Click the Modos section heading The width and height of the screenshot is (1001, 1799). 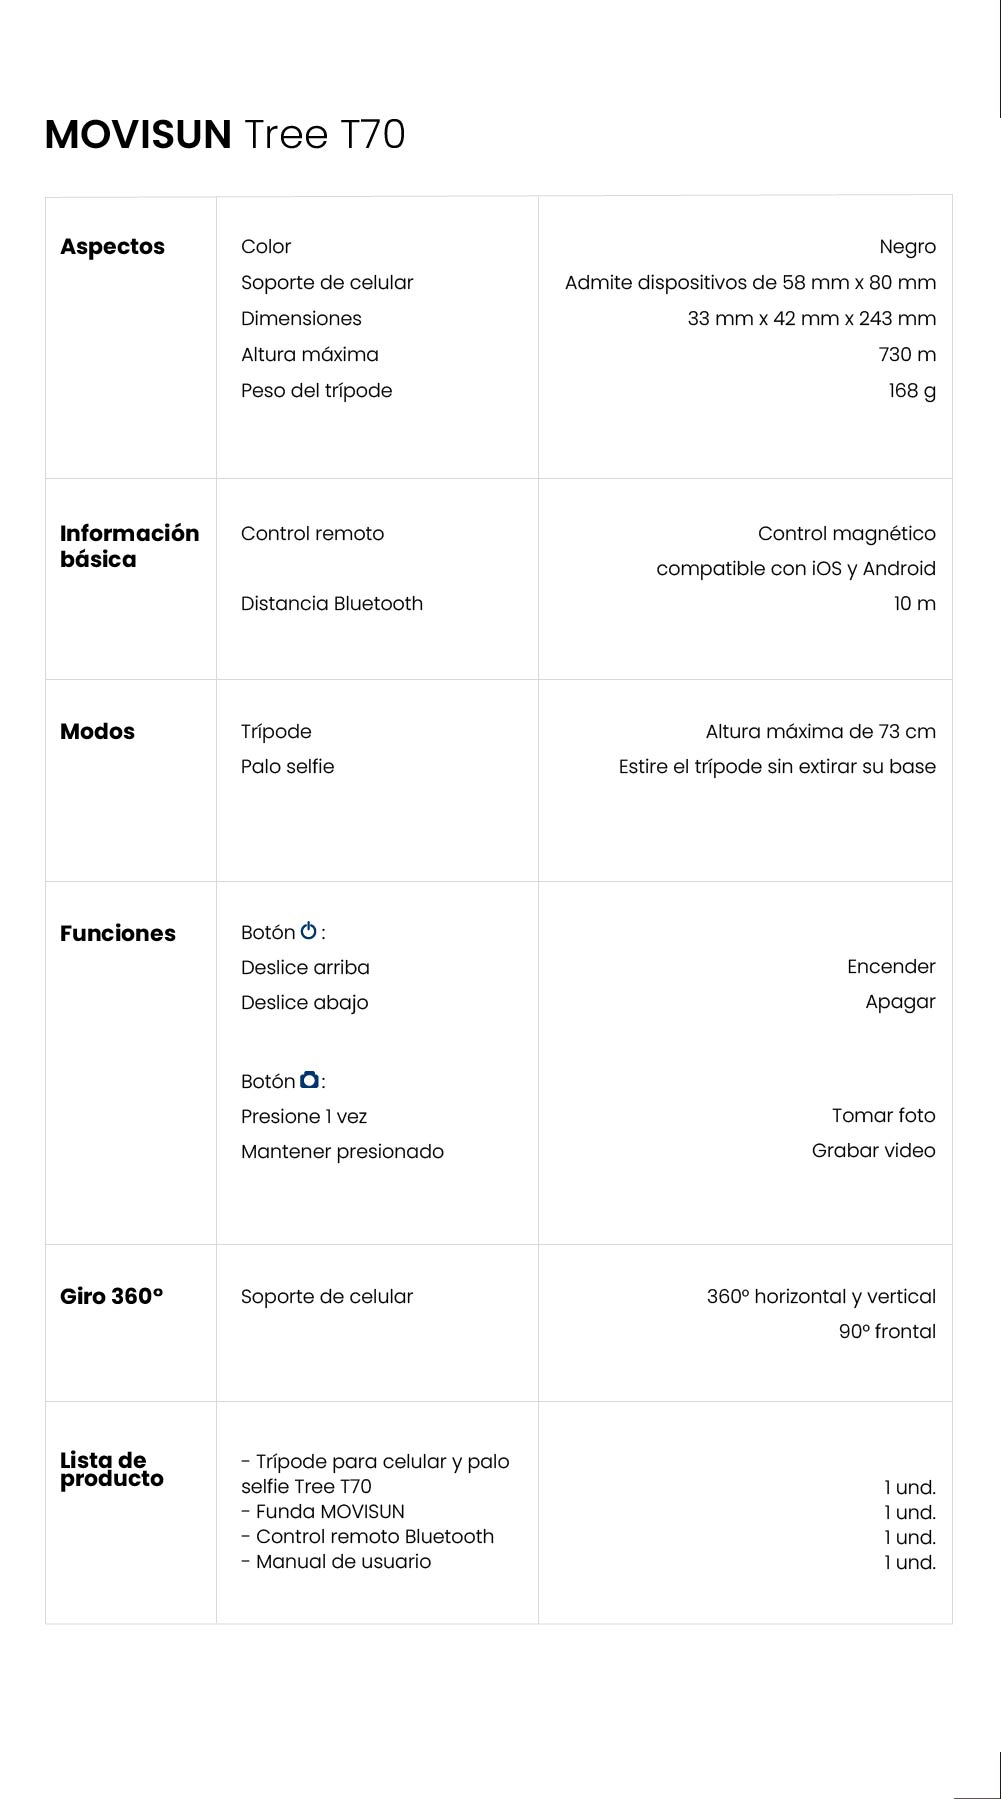pos(97,731)
